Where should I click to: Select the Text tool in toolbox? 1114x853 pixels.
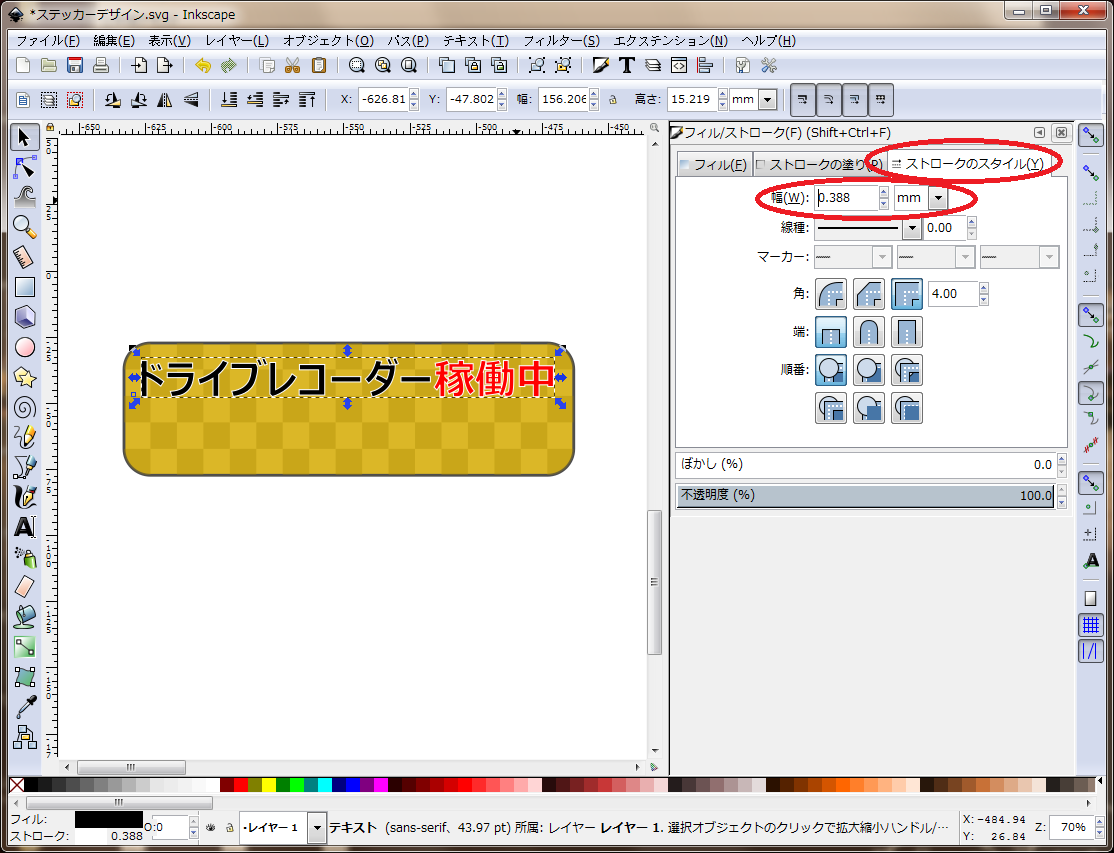(24, 527)
